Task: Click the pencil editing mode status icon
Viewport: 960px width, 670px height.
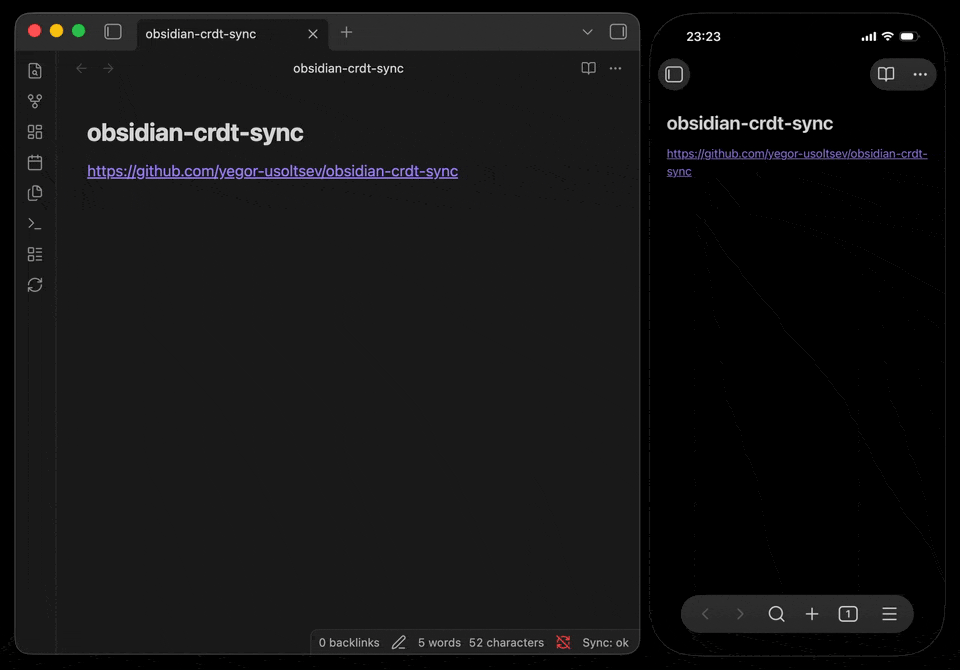Action: click(x=399, y=642)
